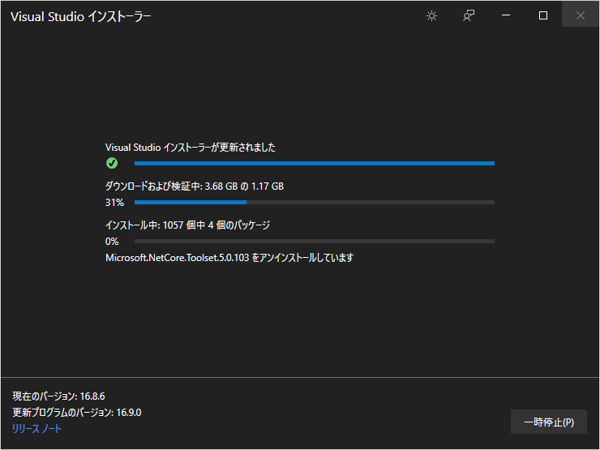Screen dimensions: 600x450
Task: Click the completed installer update progress bar
Action: click(315, 163)
